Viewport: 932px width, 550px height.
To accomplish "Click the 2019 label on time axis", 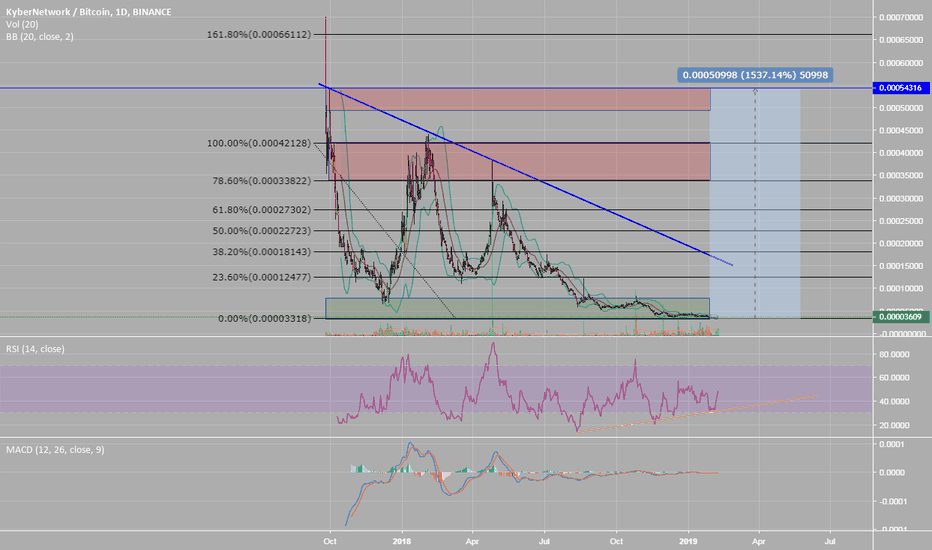I will click(x=688, y=541).
